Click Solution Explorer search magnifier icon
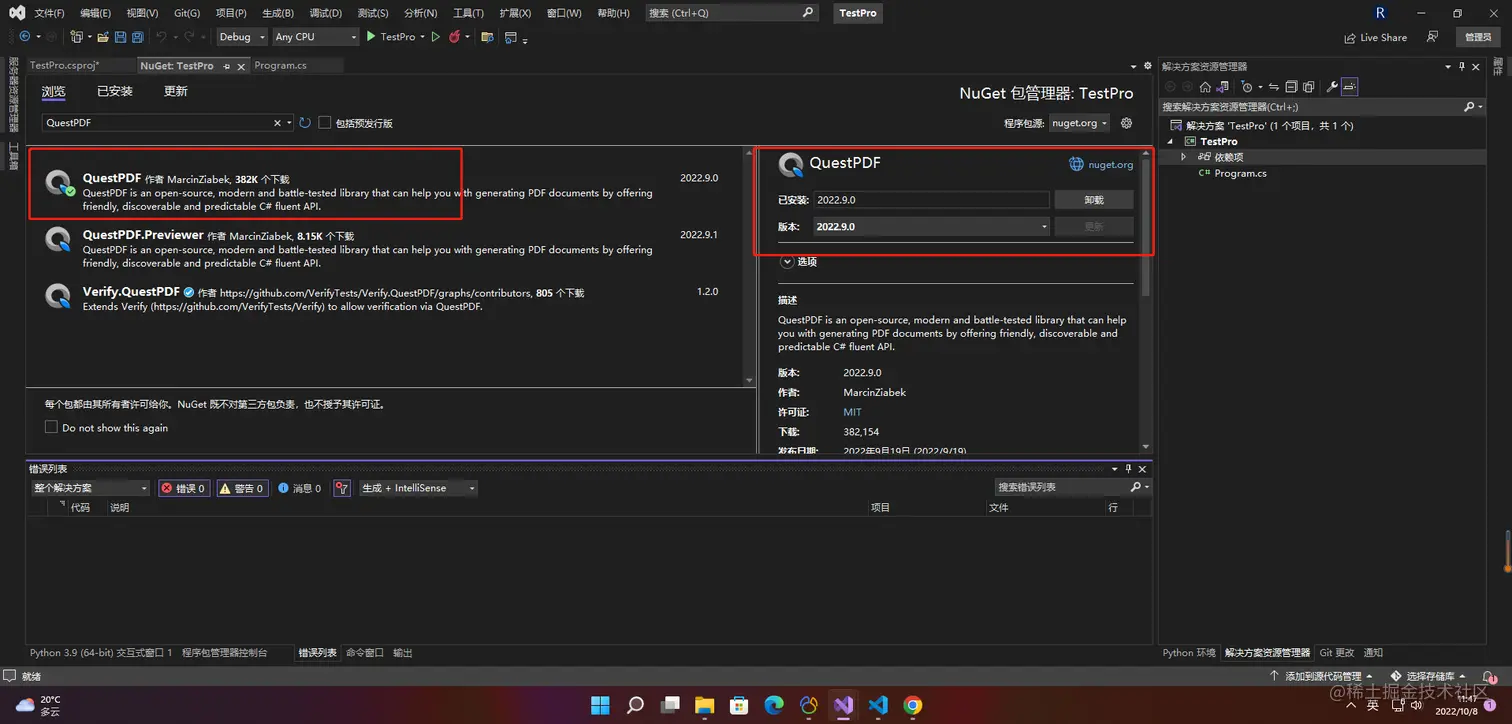1512x724 pixels. (1469, 107)
